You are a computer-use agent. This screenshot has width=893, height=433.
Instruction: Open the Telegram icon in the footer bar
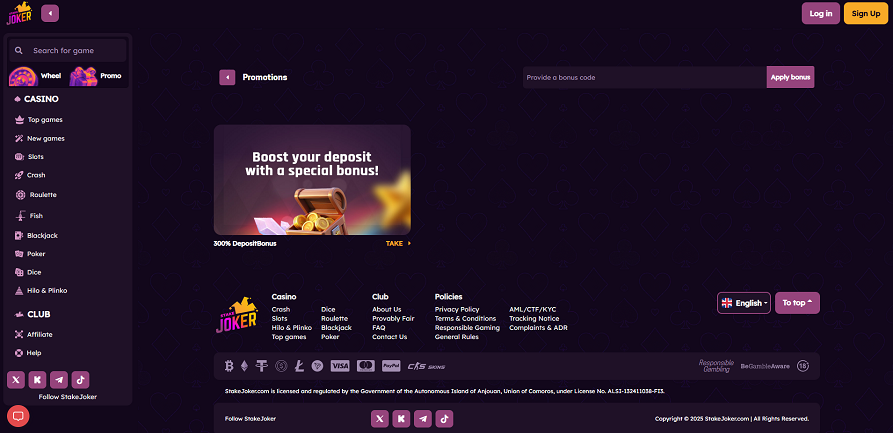click(423, 419)
